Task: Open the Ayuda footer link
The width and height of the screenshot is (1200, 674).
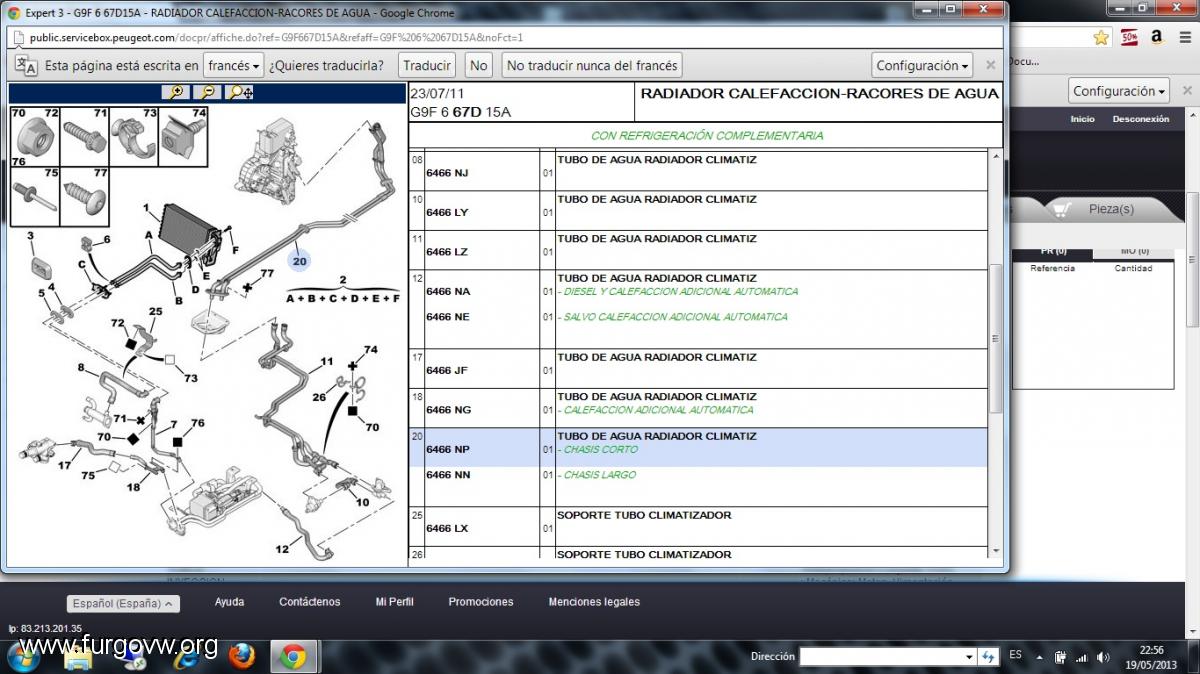Action: [229, 602]
